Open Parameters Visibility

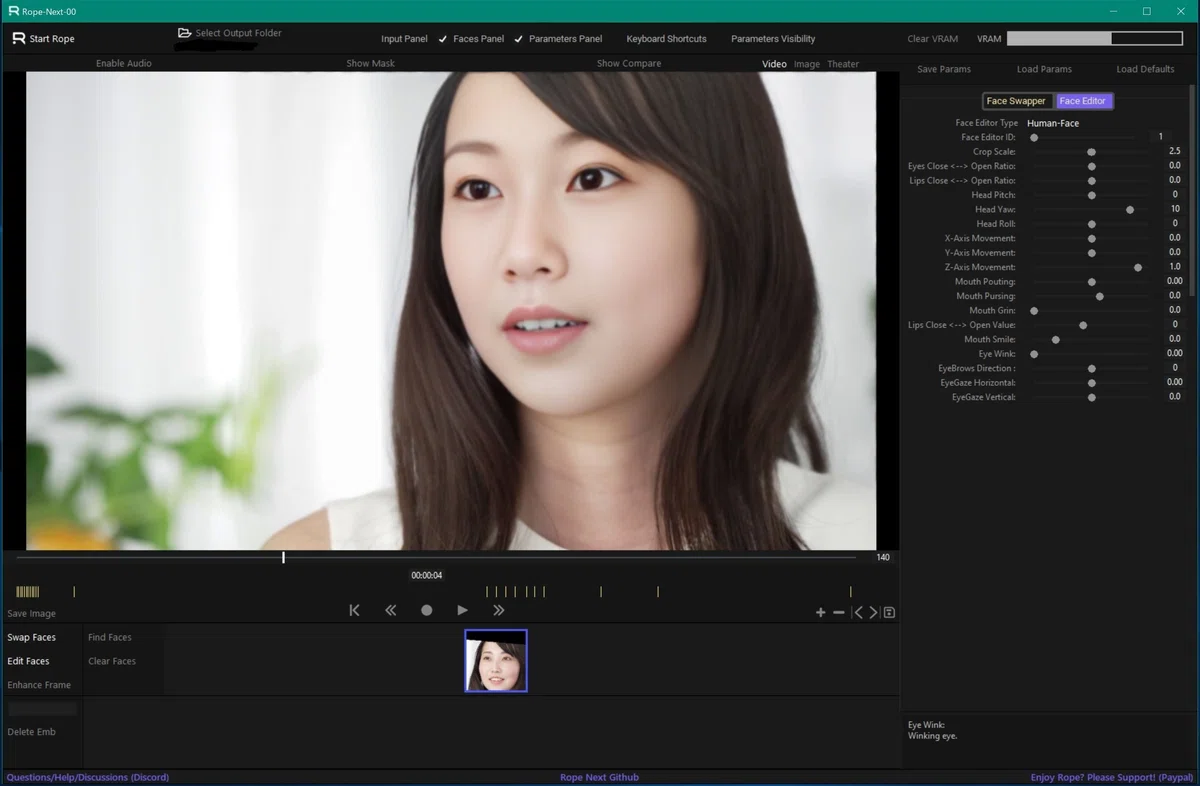pyautogui.click(x=773, y=39)
